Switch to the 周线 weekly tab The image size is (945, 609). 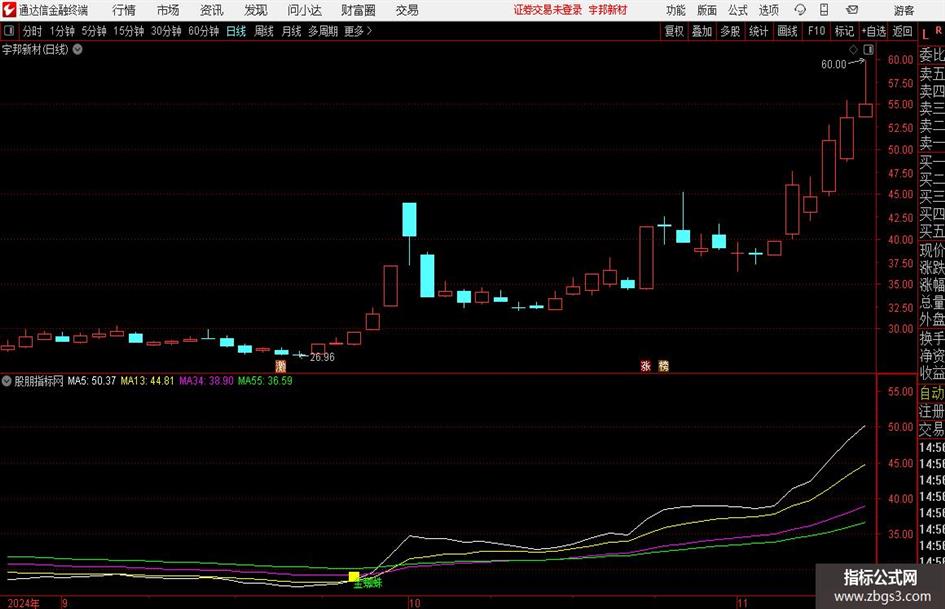click(x=264, y=31)
